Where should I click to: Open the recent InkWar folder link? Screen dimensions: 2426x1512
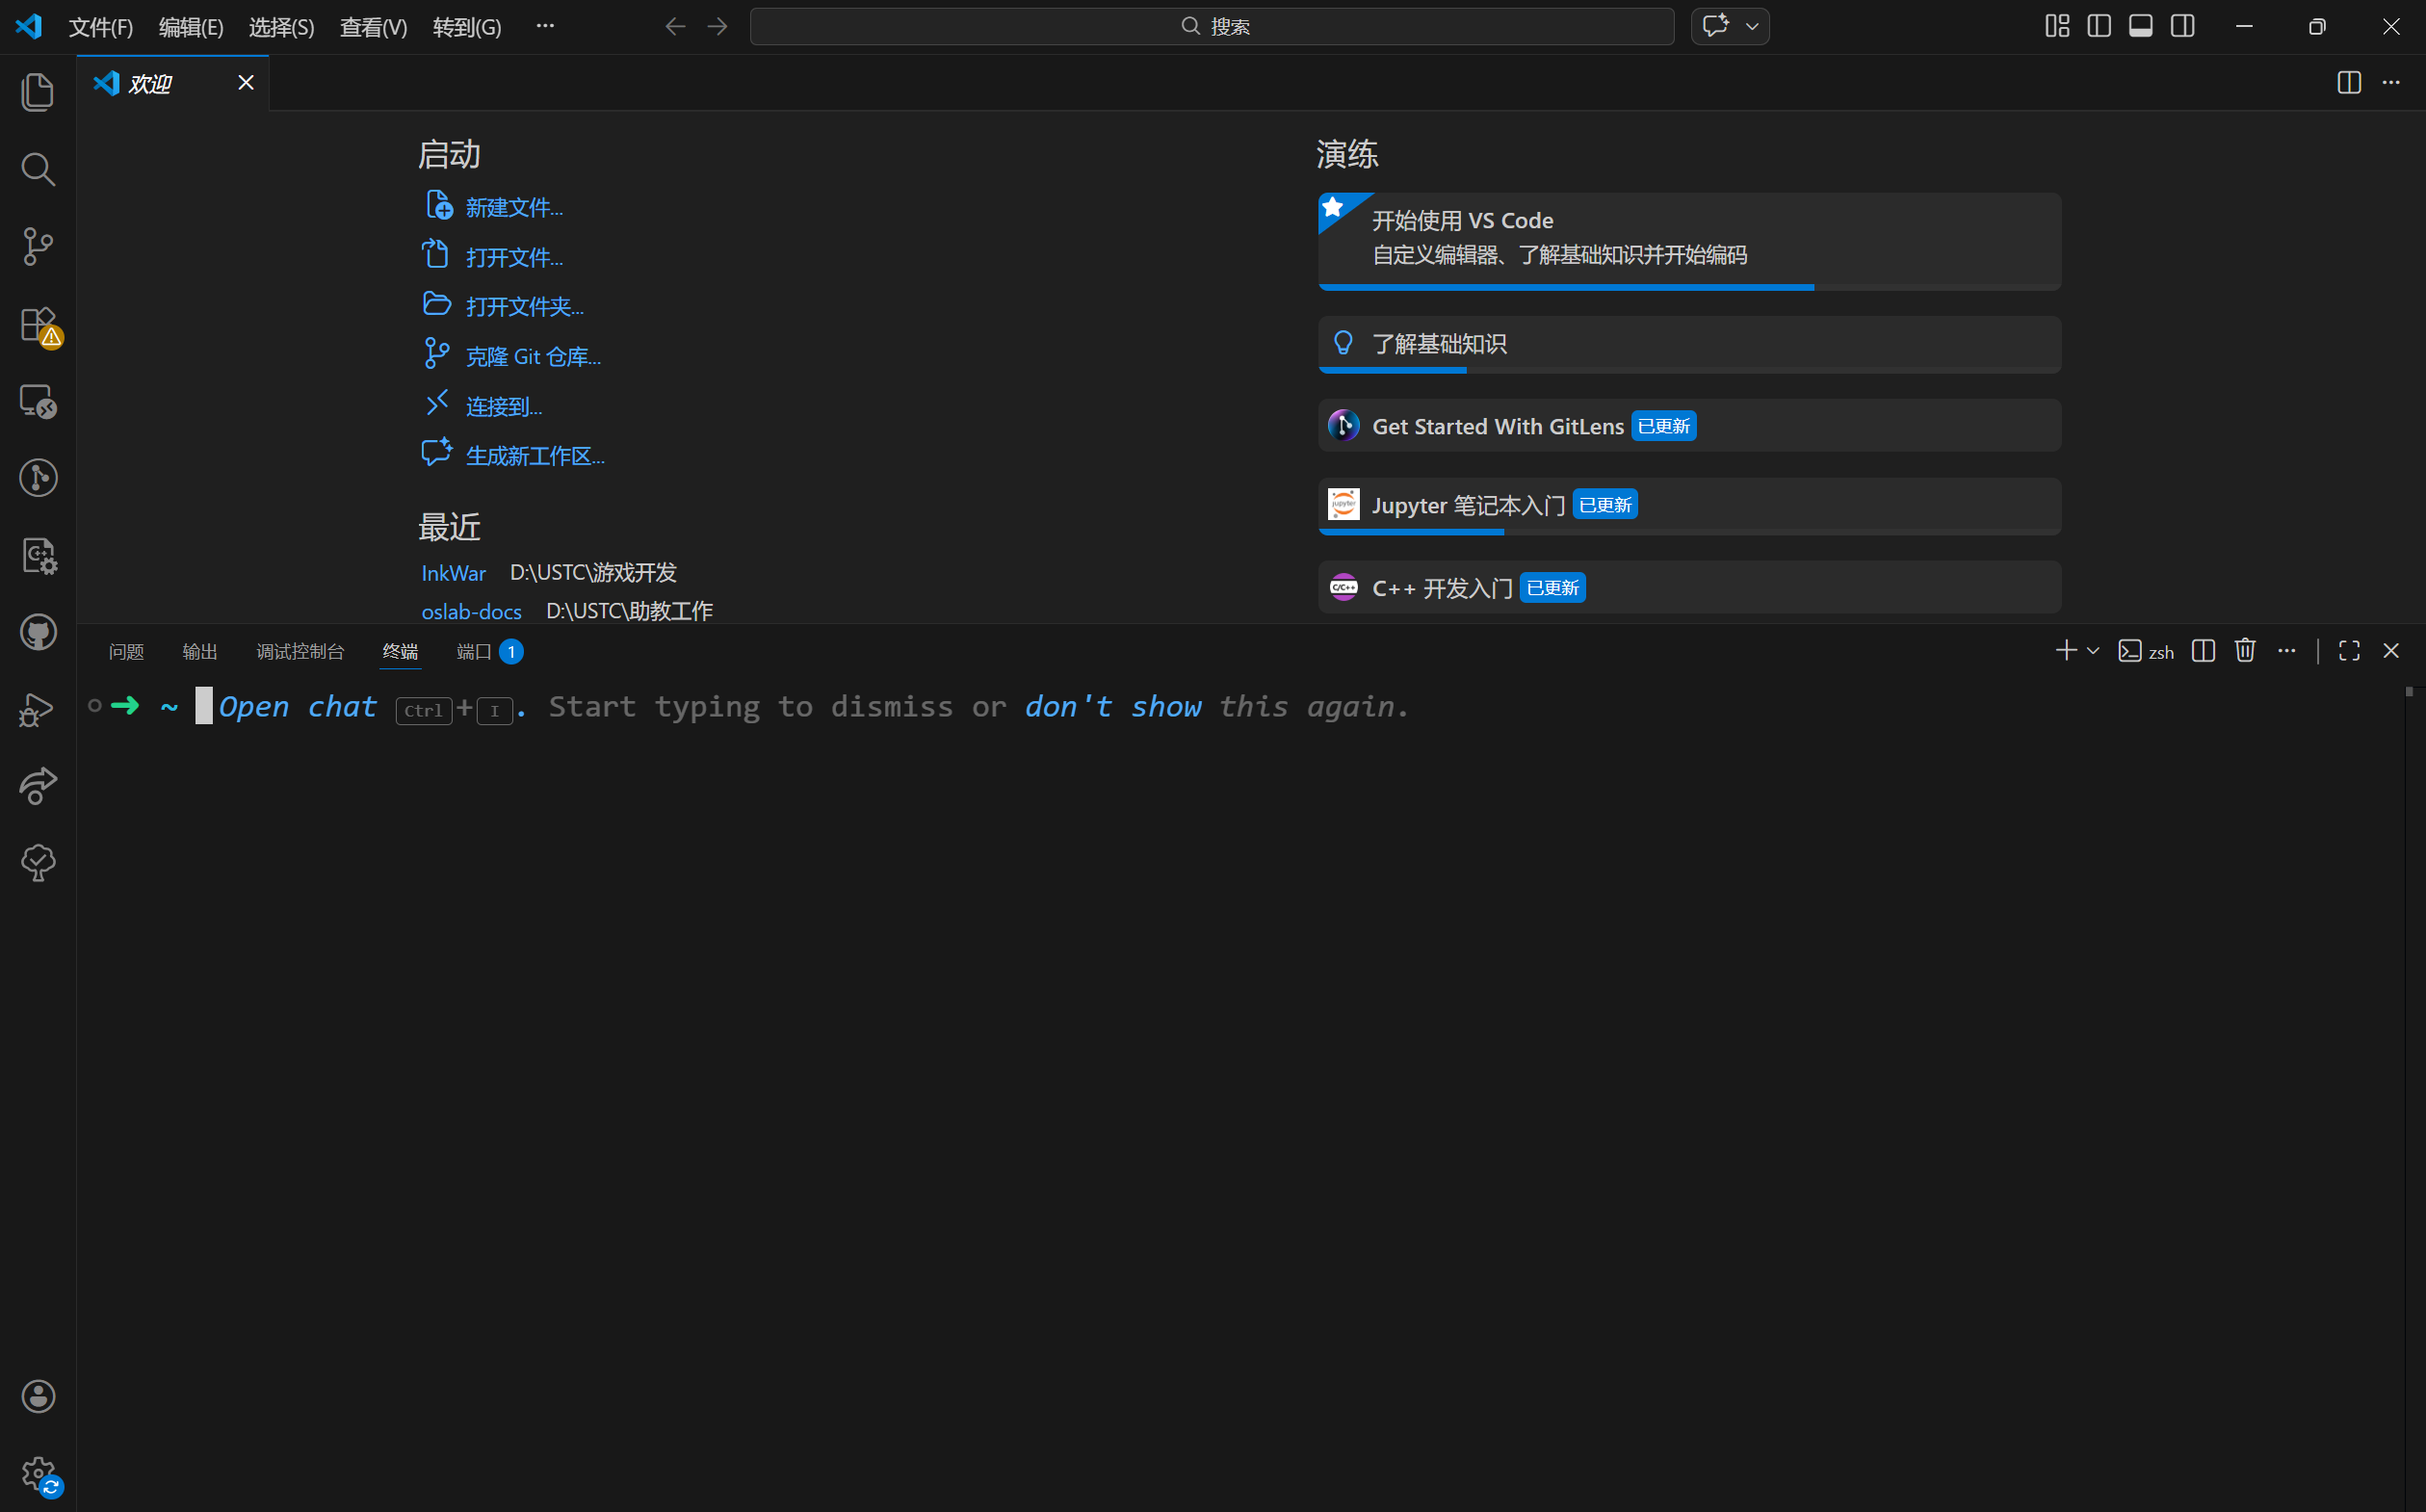pos(453,573)
